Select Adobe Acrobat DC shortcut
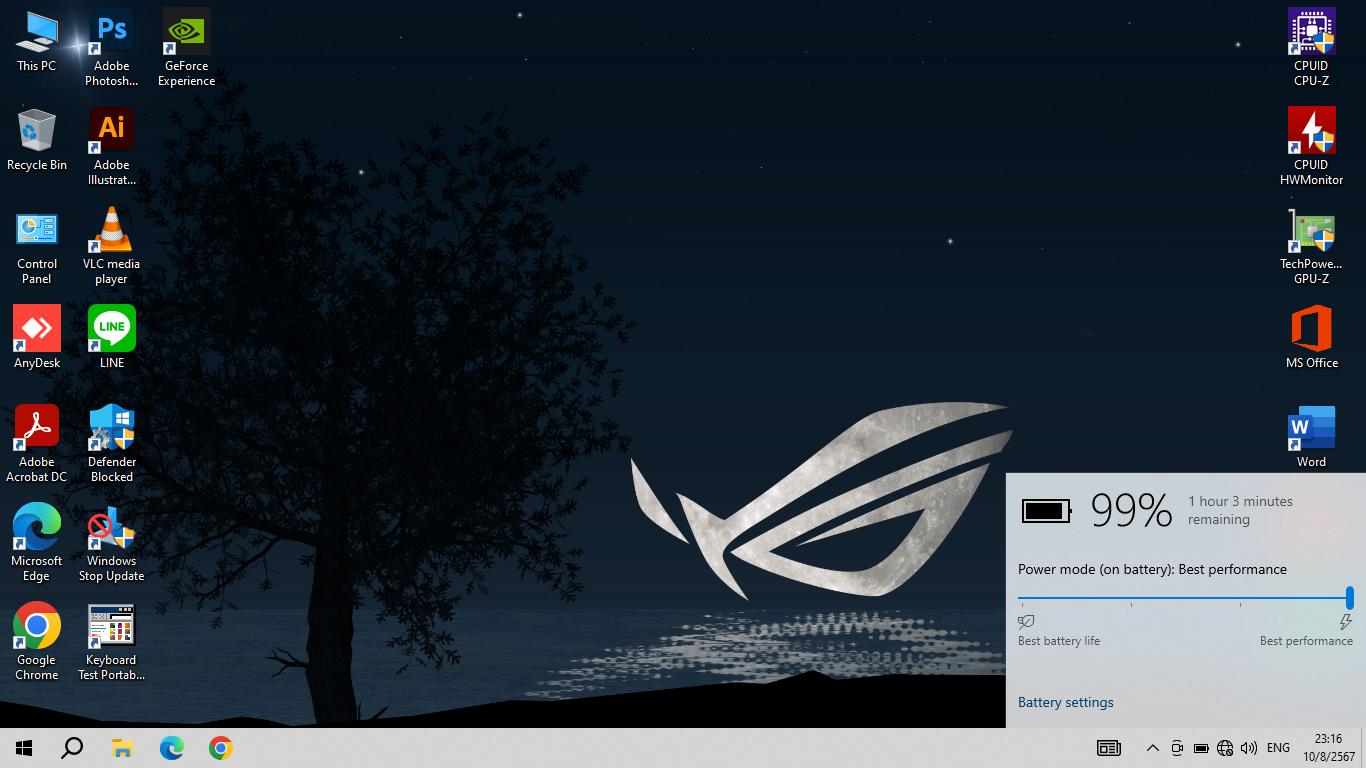 click(x=37, y=443)
